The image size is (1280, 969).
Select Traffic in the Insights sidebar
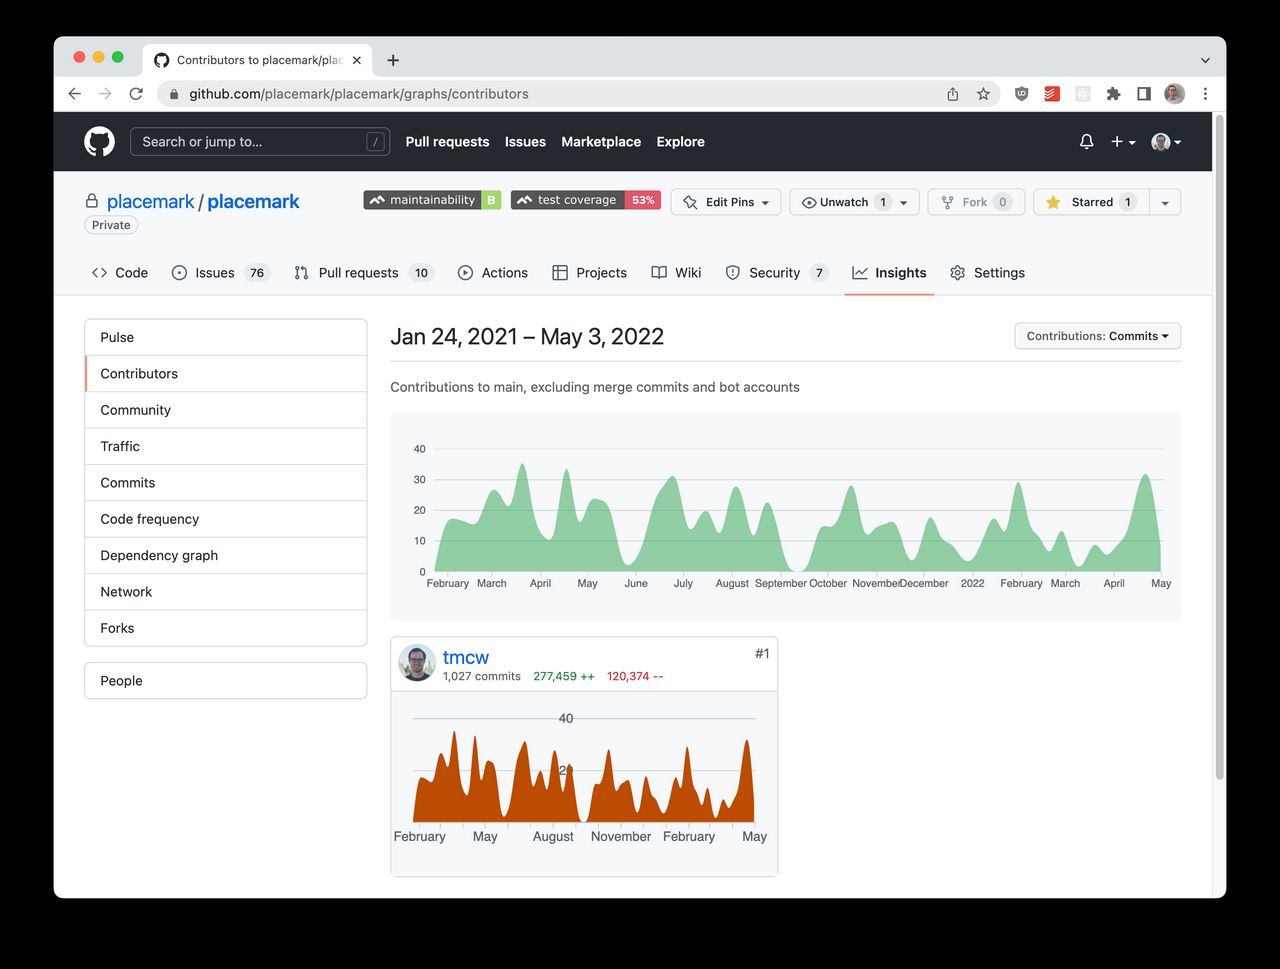[119, 446]
